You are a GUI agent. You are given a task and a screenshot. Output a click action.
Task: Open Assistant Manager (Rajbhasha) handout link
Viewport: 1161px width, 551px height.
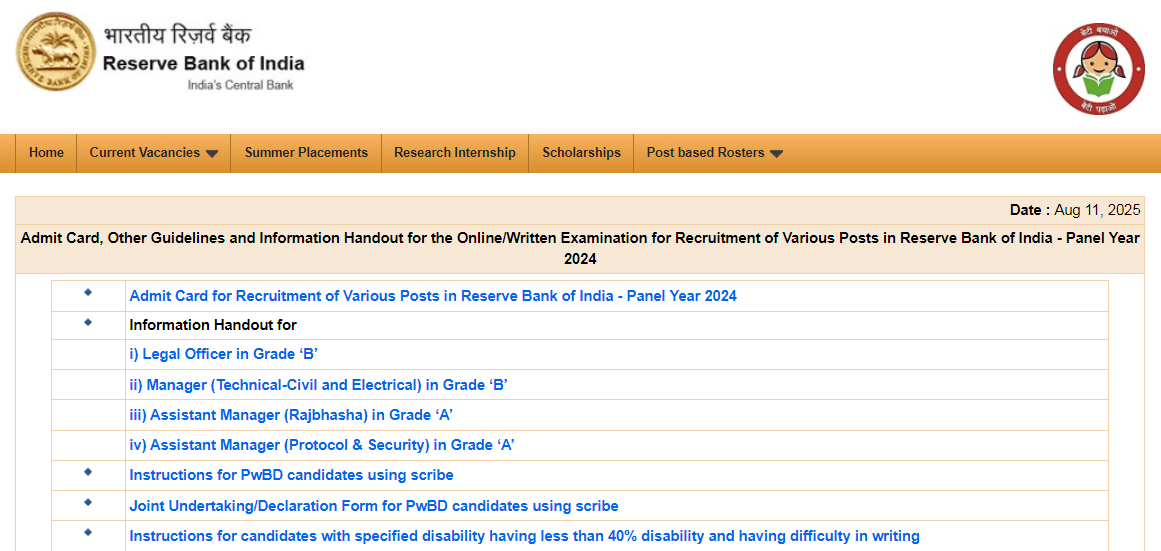291,415
